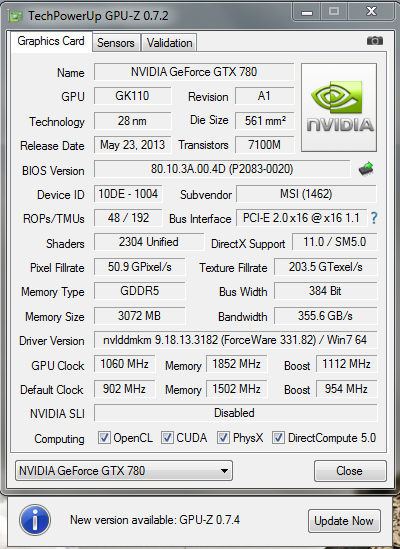Click the Shaders field 2304 Unified
This screenshot has width=400, height=549.
(149, 242)
